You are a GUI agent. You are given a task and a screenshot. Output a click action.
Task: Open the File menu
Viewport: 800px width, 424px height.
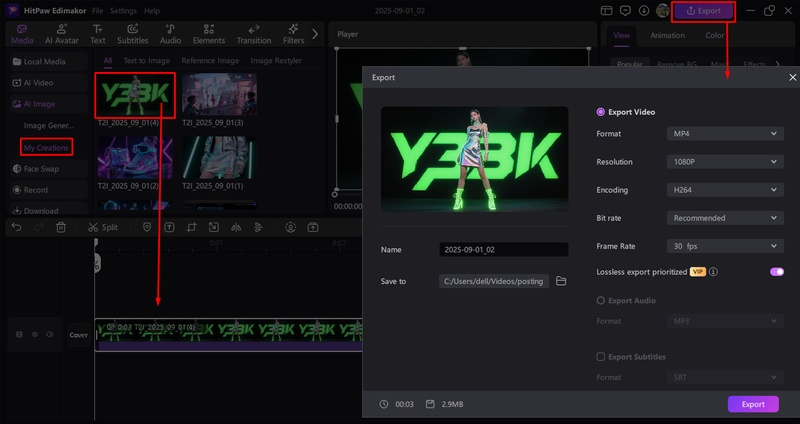(97, 11)
